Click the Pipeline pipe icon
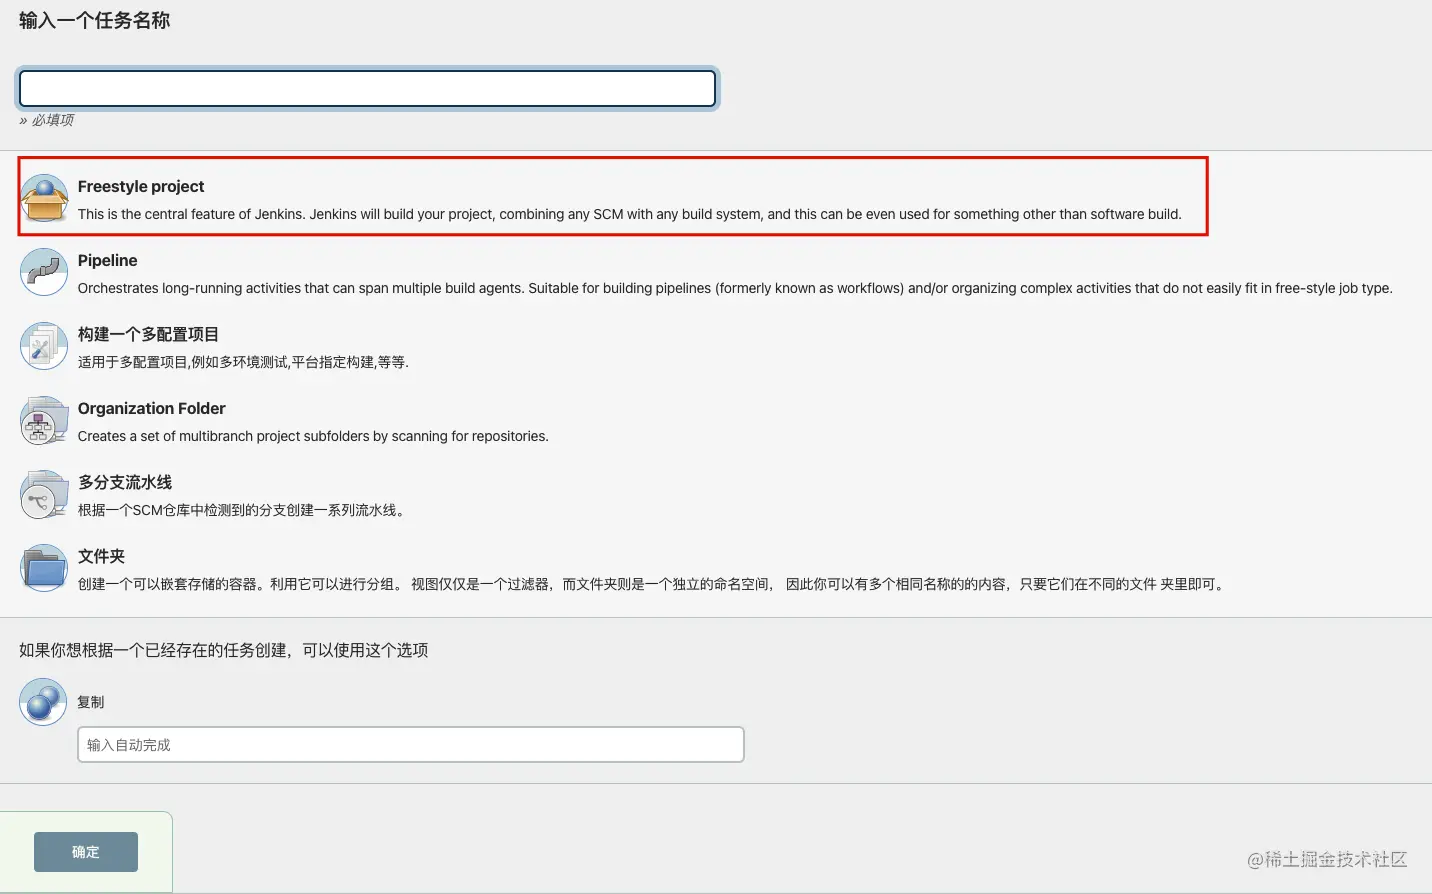 point(44,272)
